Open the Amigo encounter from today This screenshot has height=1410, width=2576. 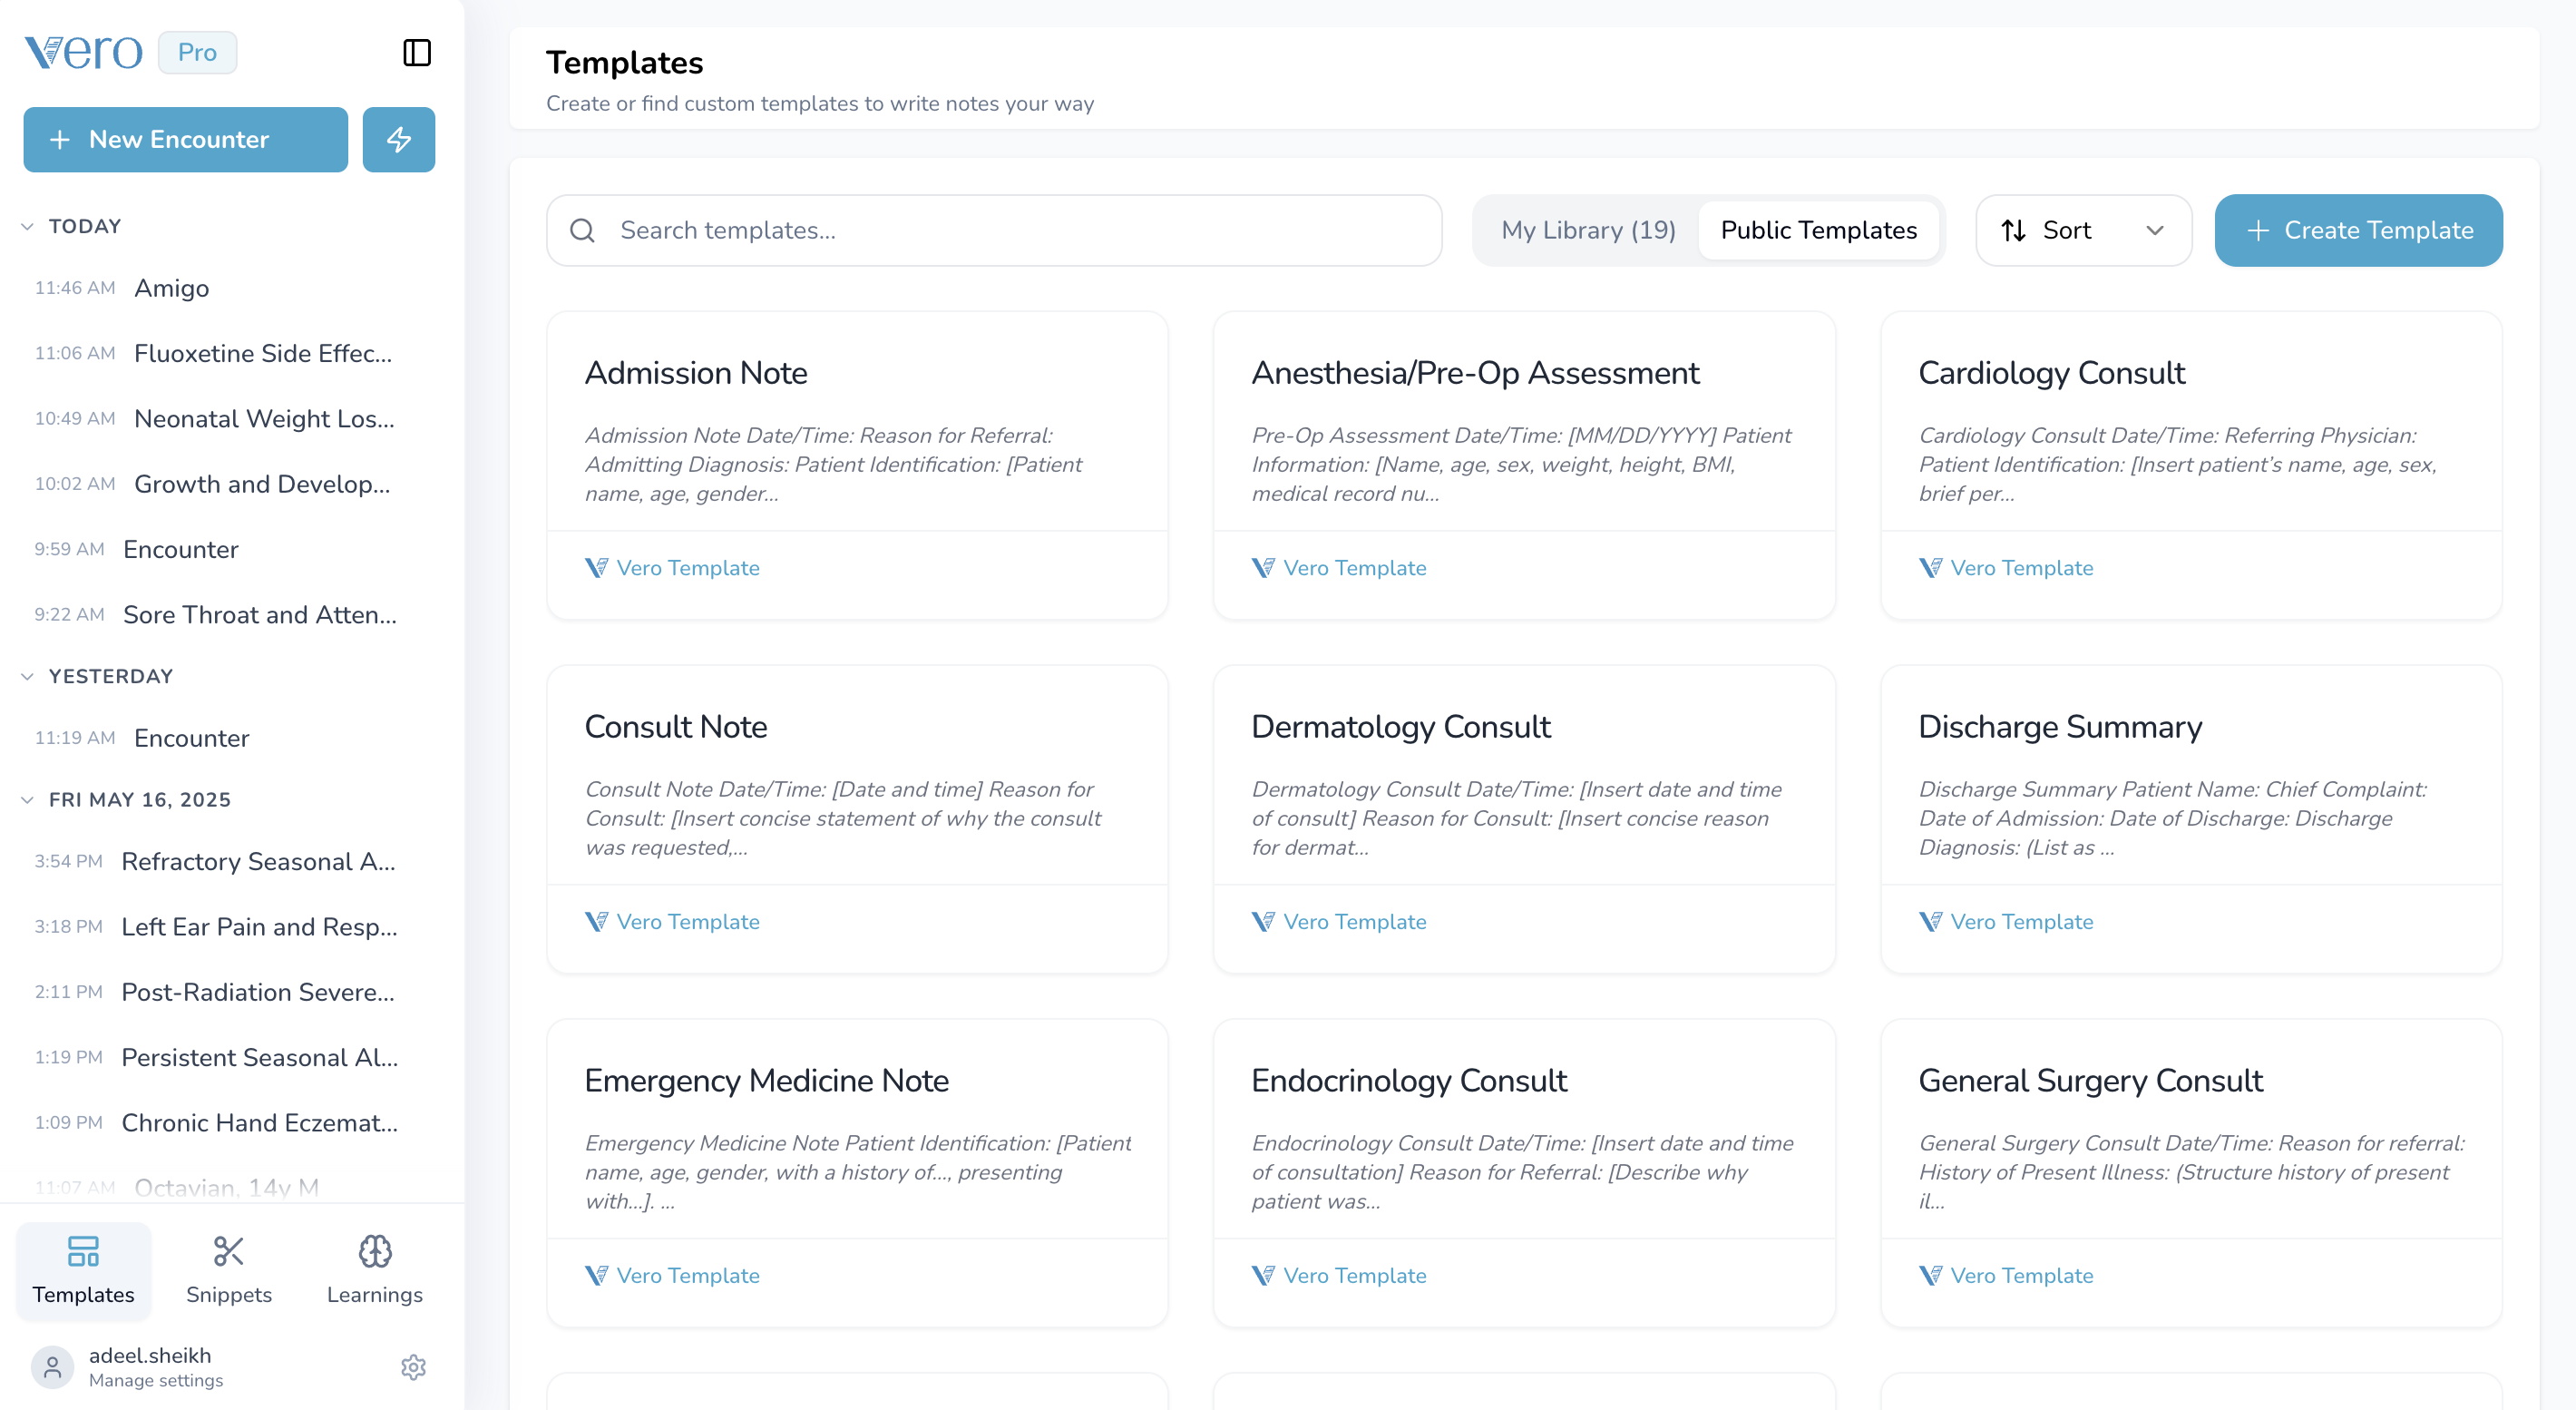tap(171, 288)
